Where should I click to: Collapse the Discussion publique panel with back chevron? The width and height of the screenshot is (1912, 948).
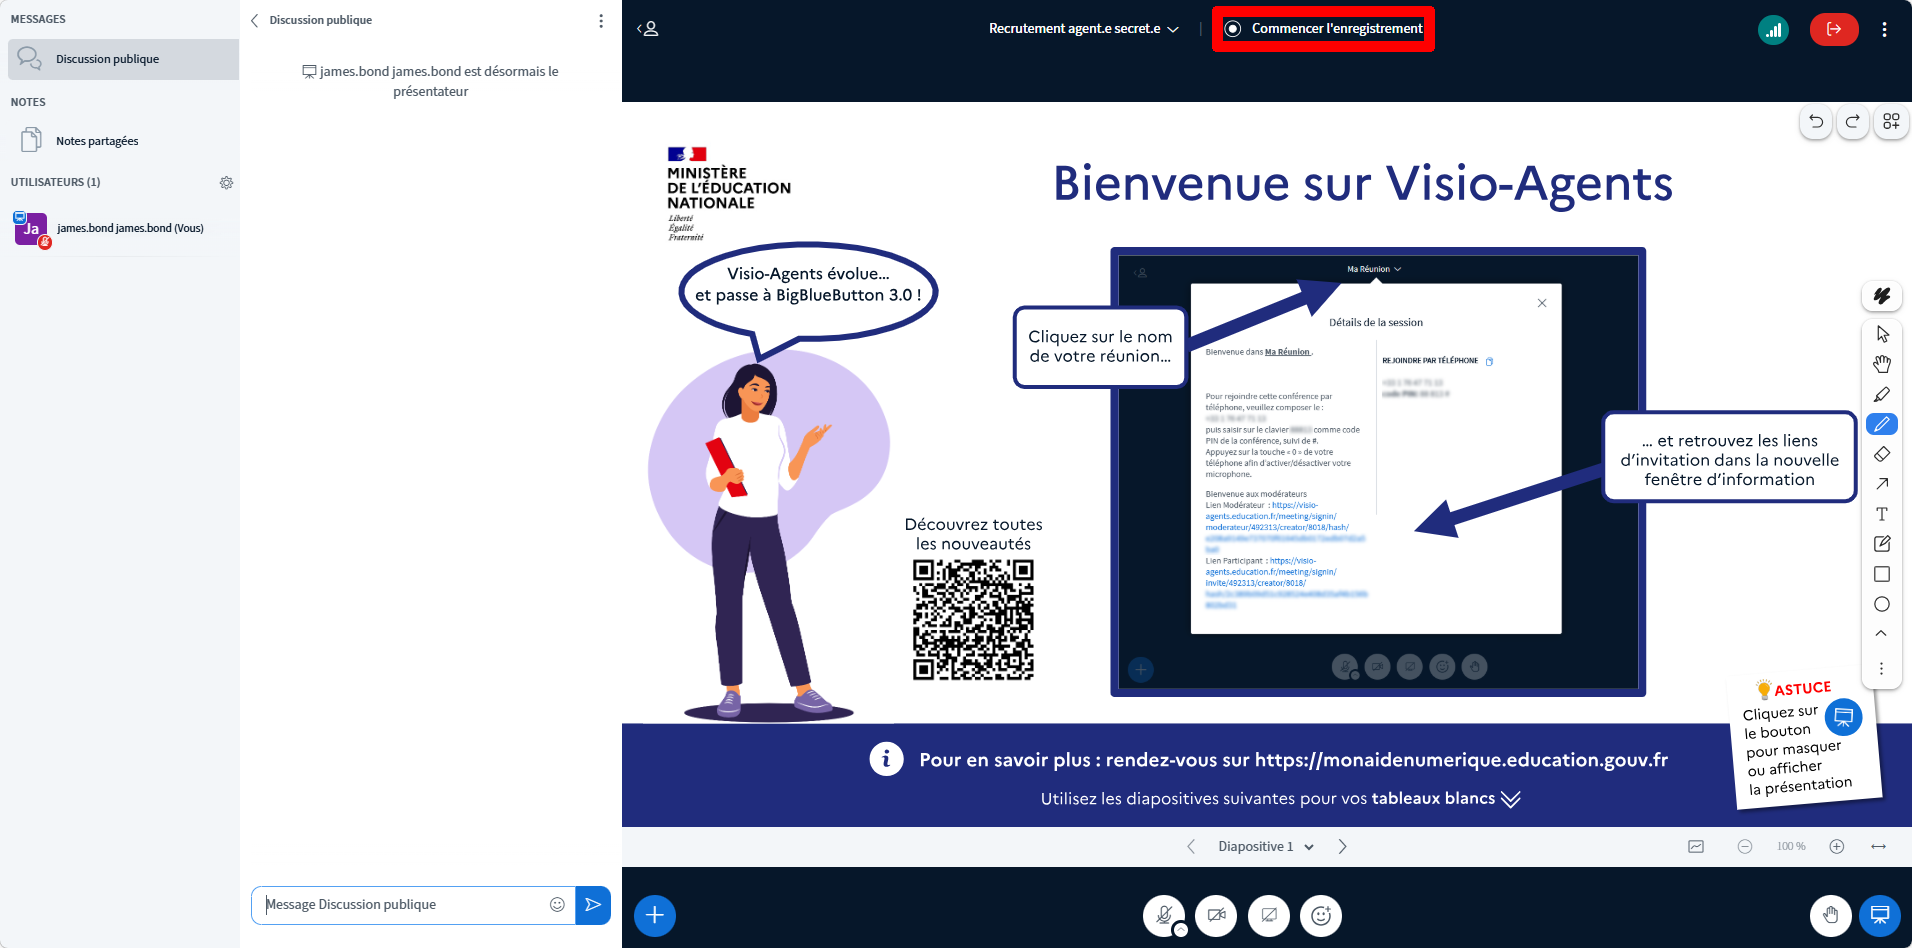pyautogui.click(x=254, y=20)
